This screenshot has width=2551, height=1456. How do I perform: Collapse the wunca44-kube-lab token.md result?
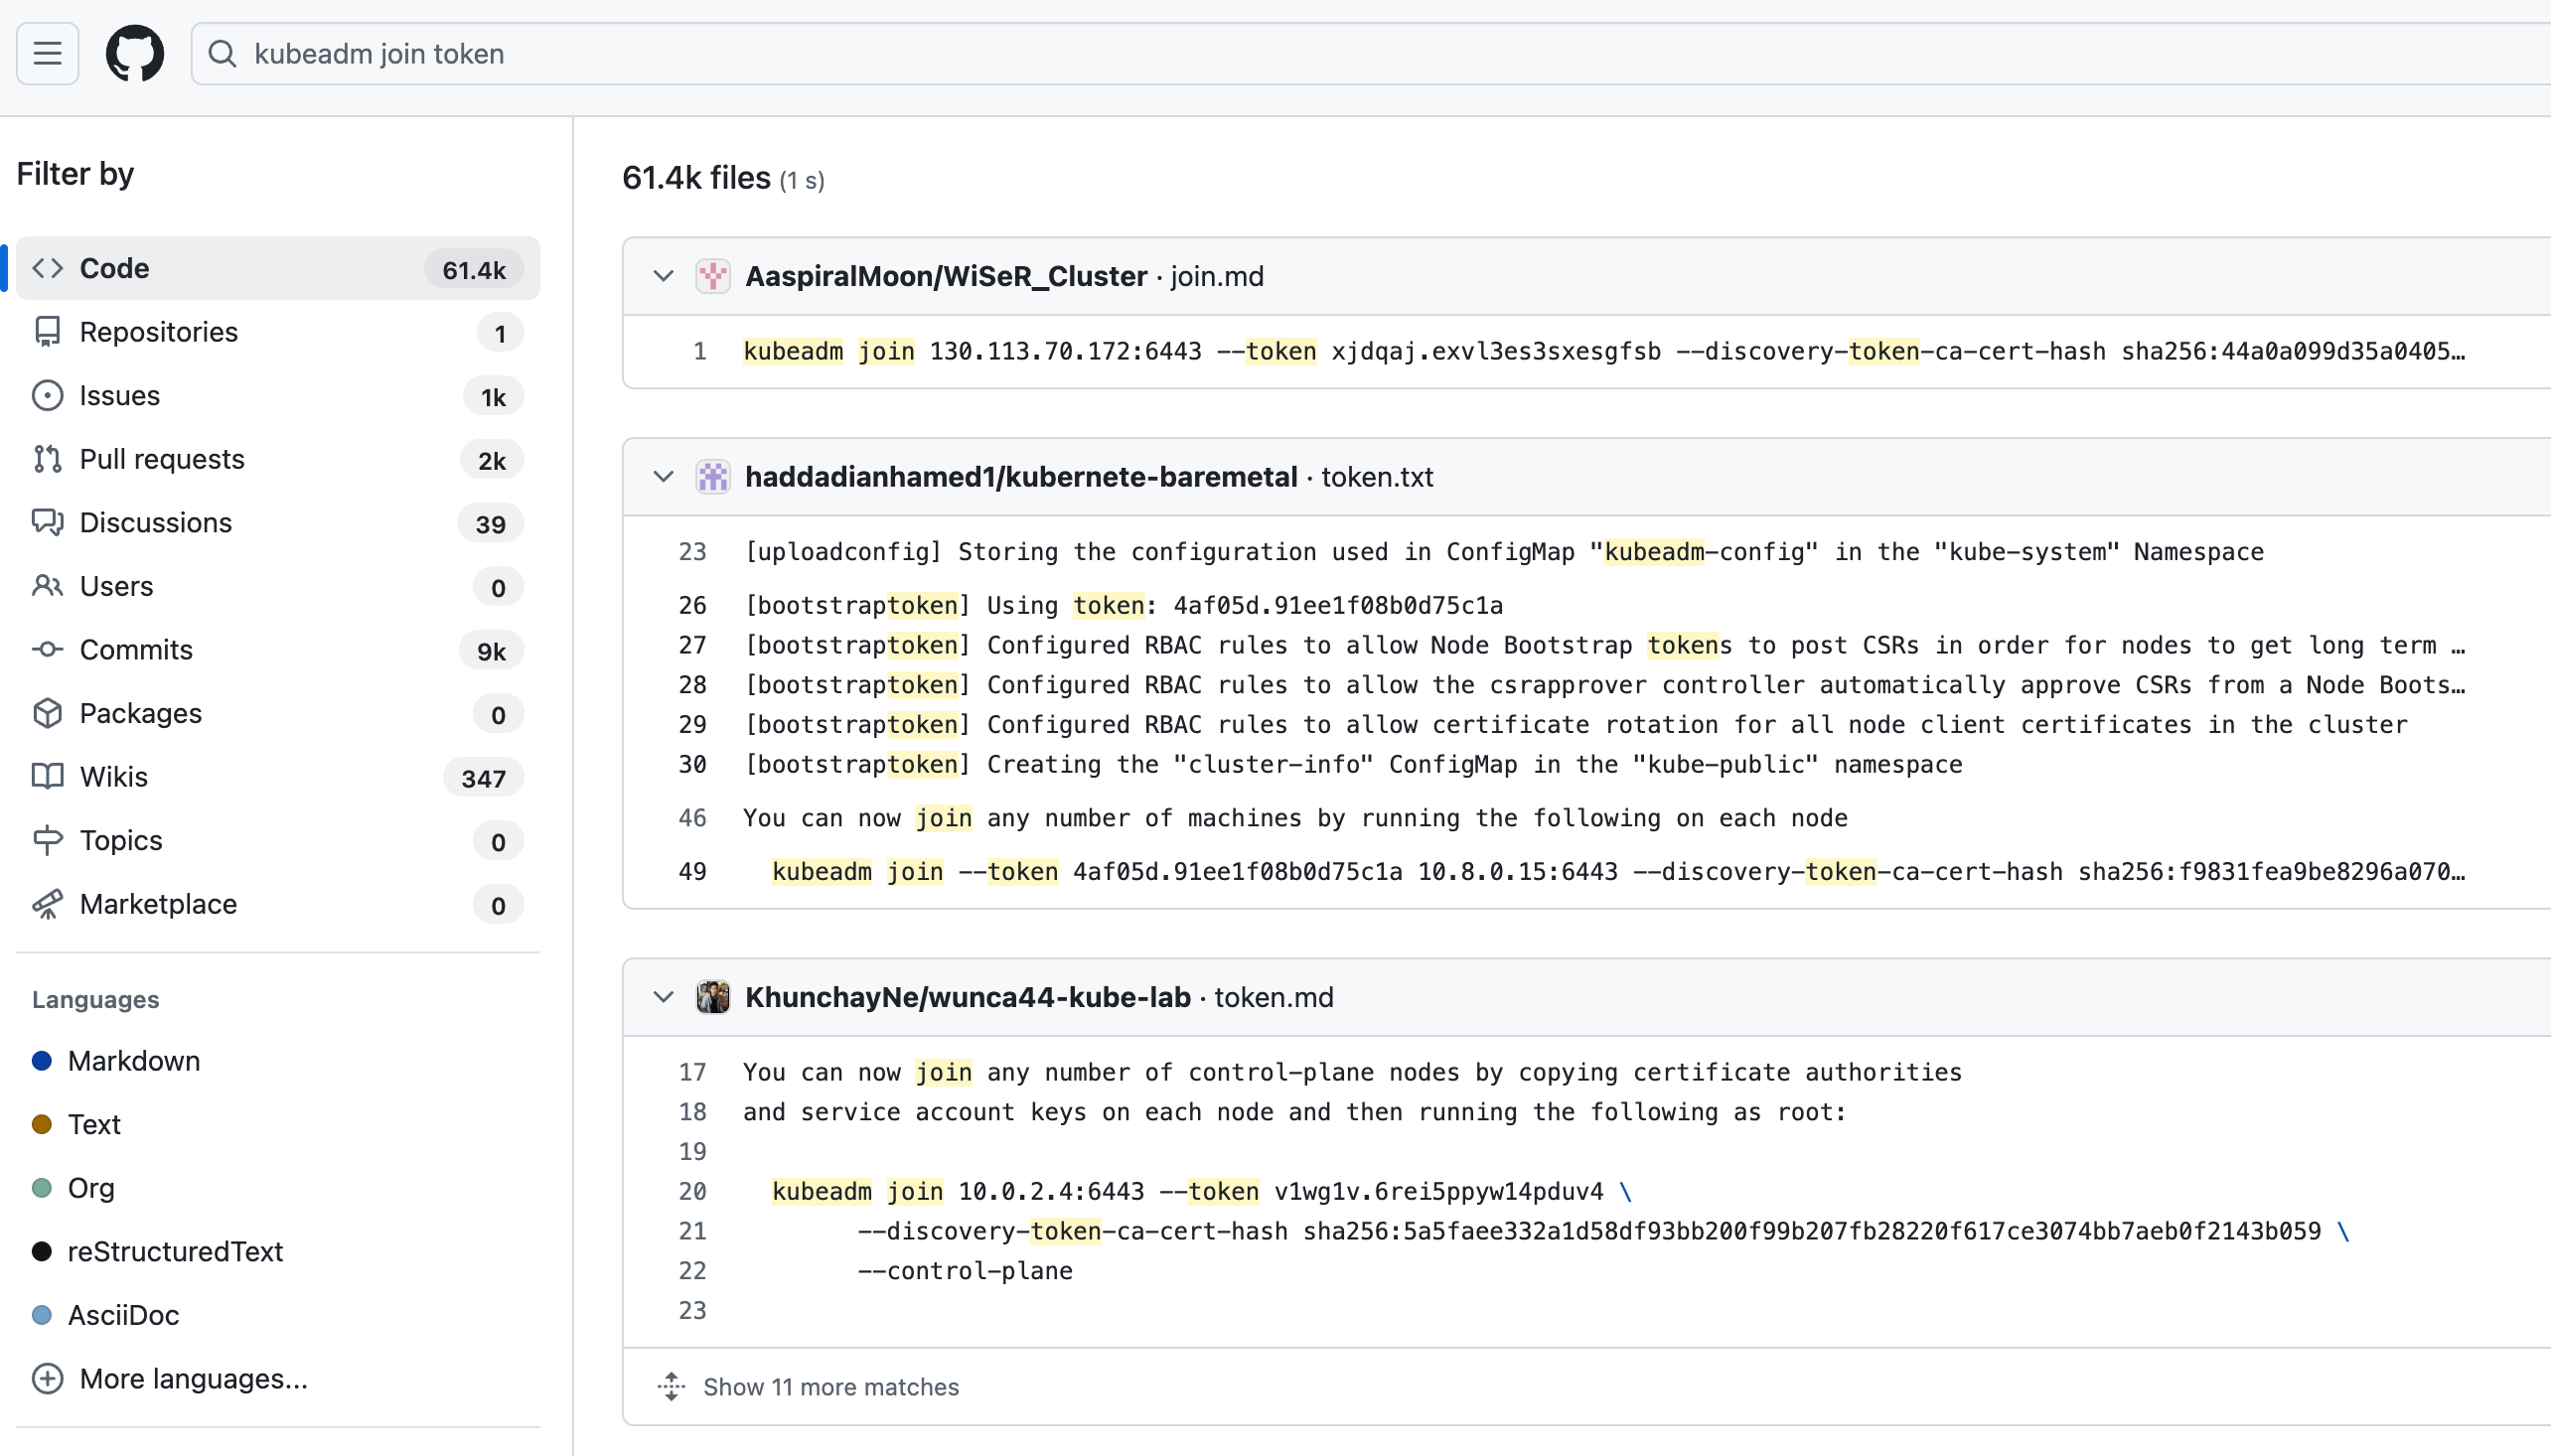coord(663,997)
